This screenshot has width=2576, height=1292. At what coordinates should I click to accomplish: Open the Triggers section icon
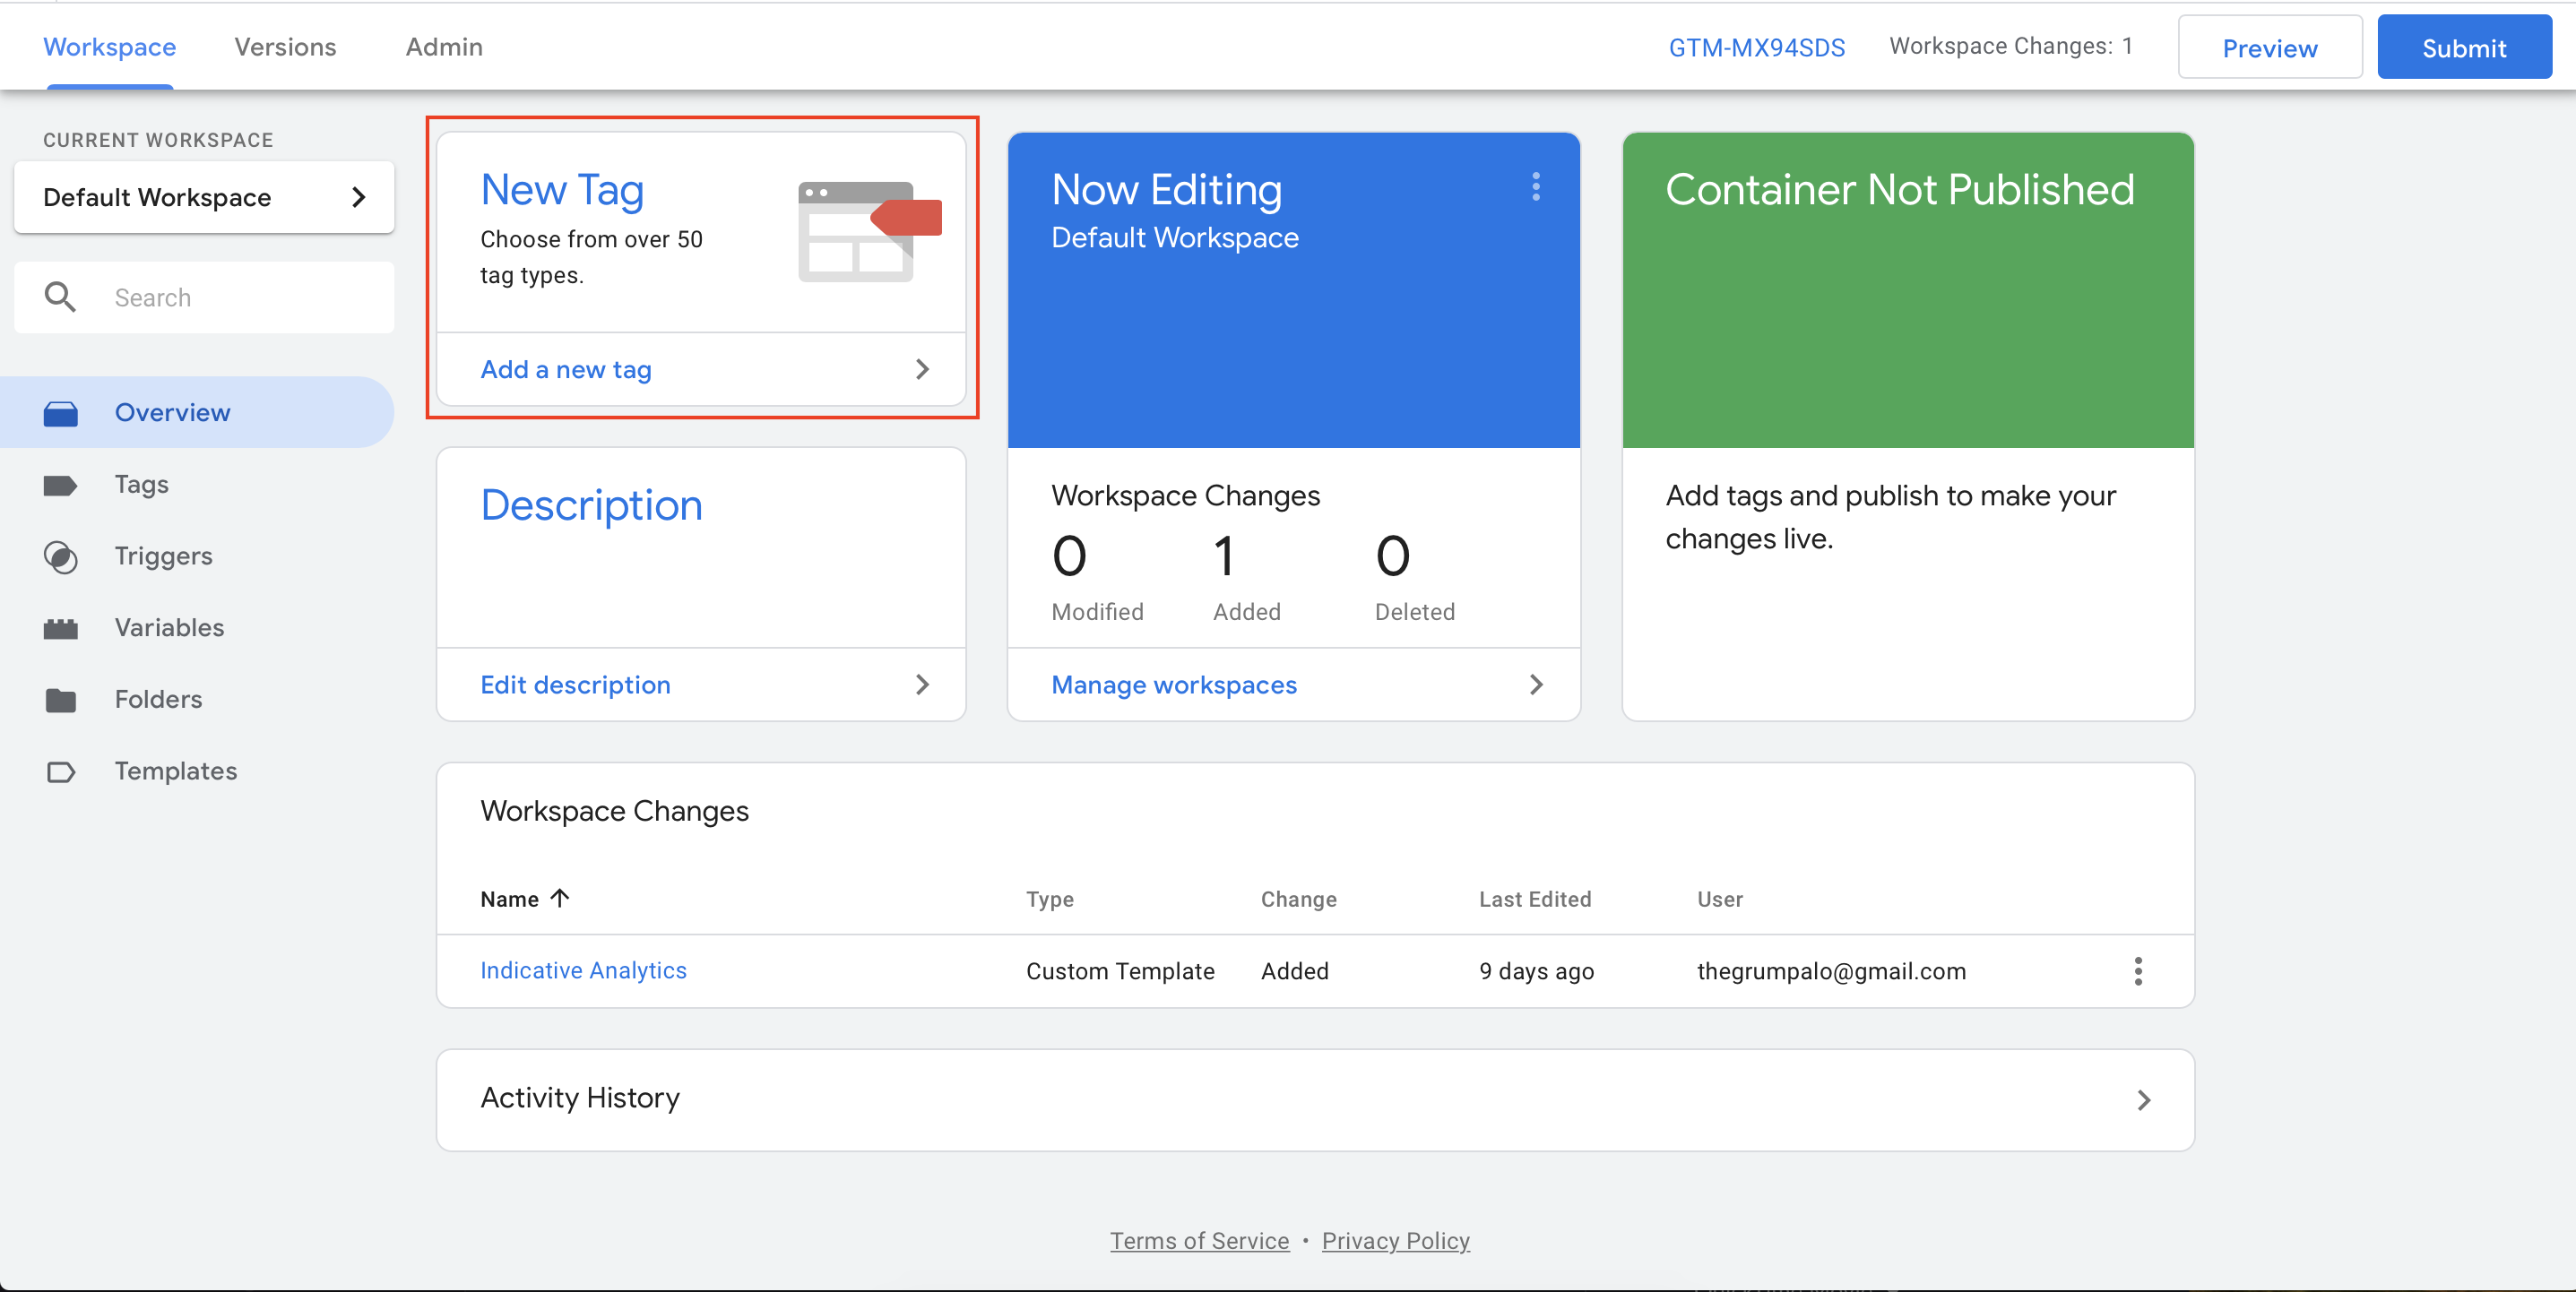coord(62,556)
